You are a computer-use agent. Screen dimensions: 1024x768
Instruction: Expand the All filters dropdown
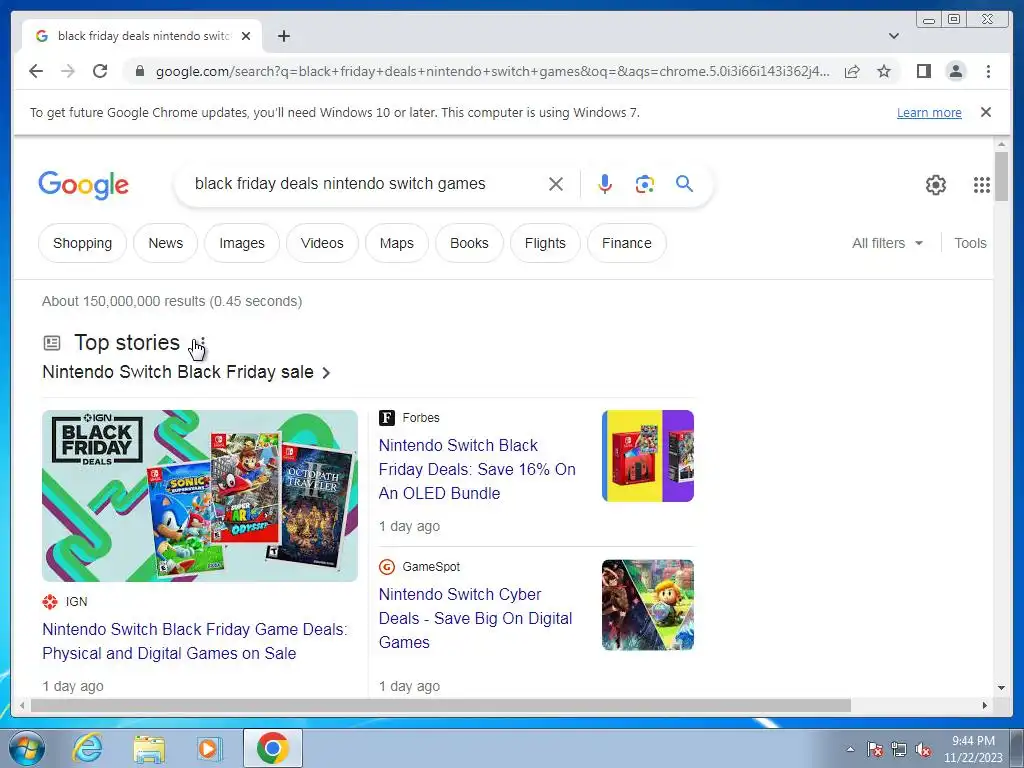(x=888, y=243)
